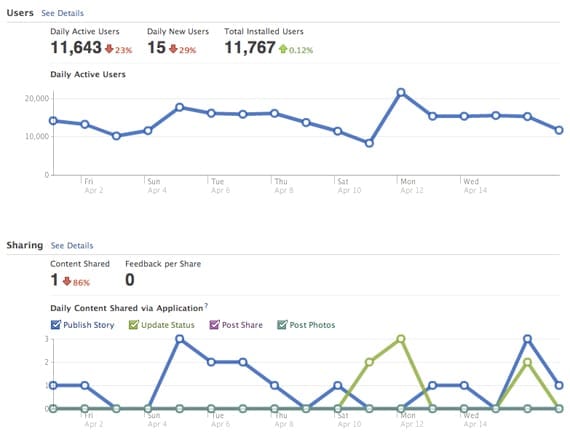Click the Update Status peak point at value 3
This screenshot has height=448, width=570.
401,339
